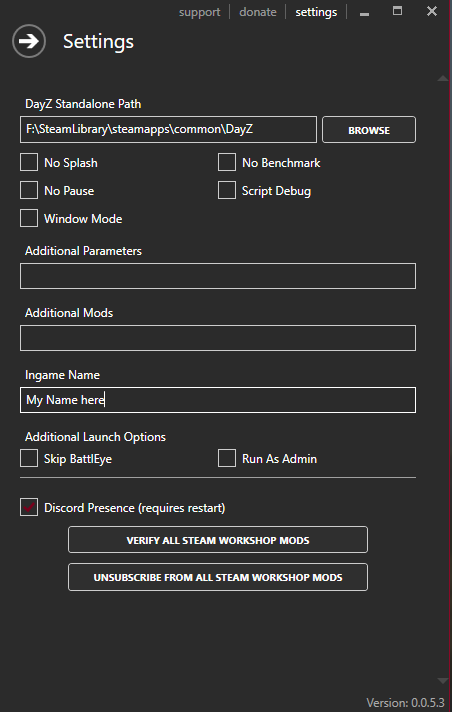452x712 pixels.
Task: Minimize the launcher window
Action: tap(364, 13)
